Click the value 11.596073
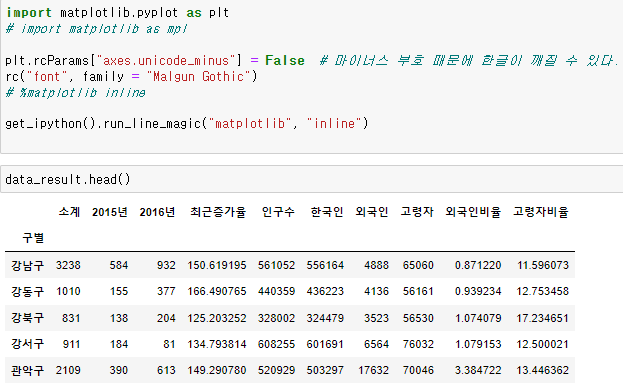Viewport: 623px width, 392px height. click(x=543, y=265)
